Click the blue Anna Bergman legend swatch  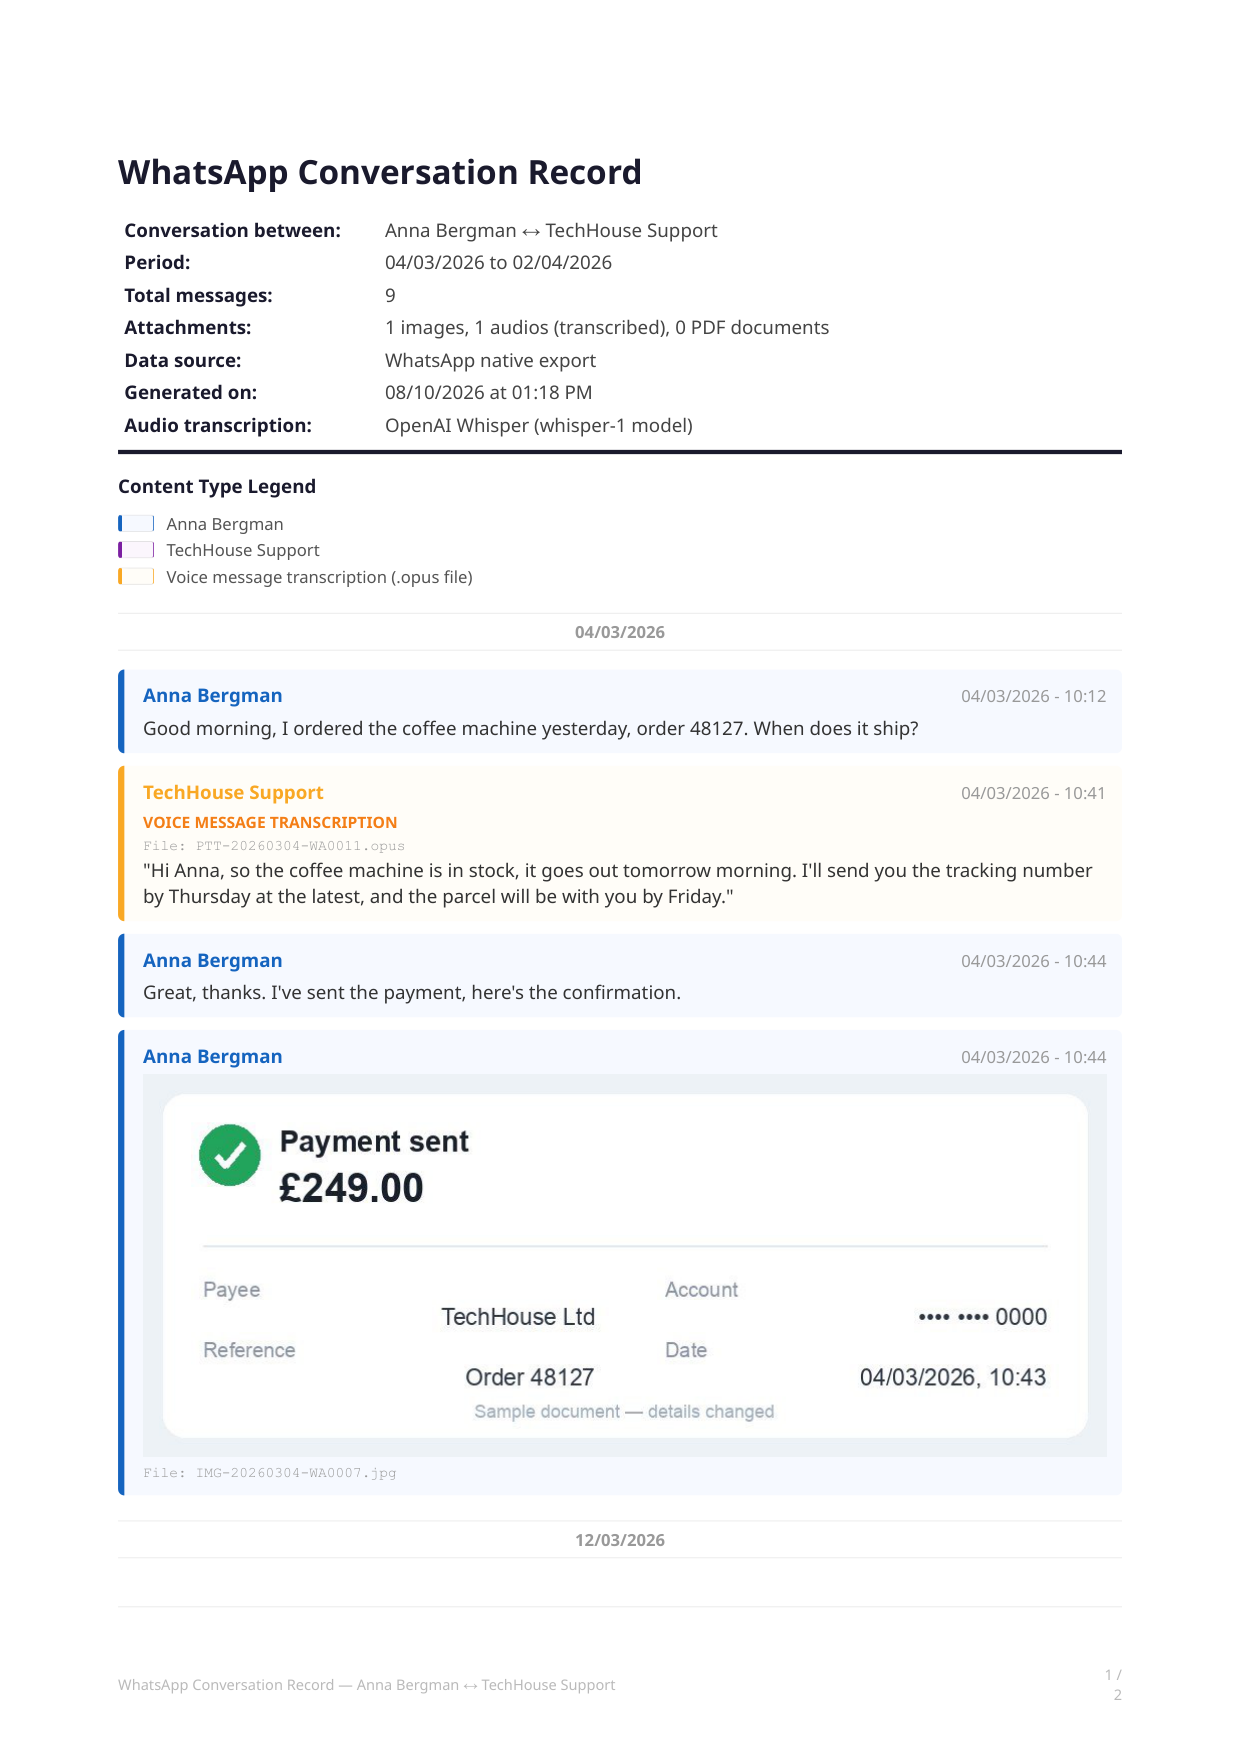coord(136,523)
